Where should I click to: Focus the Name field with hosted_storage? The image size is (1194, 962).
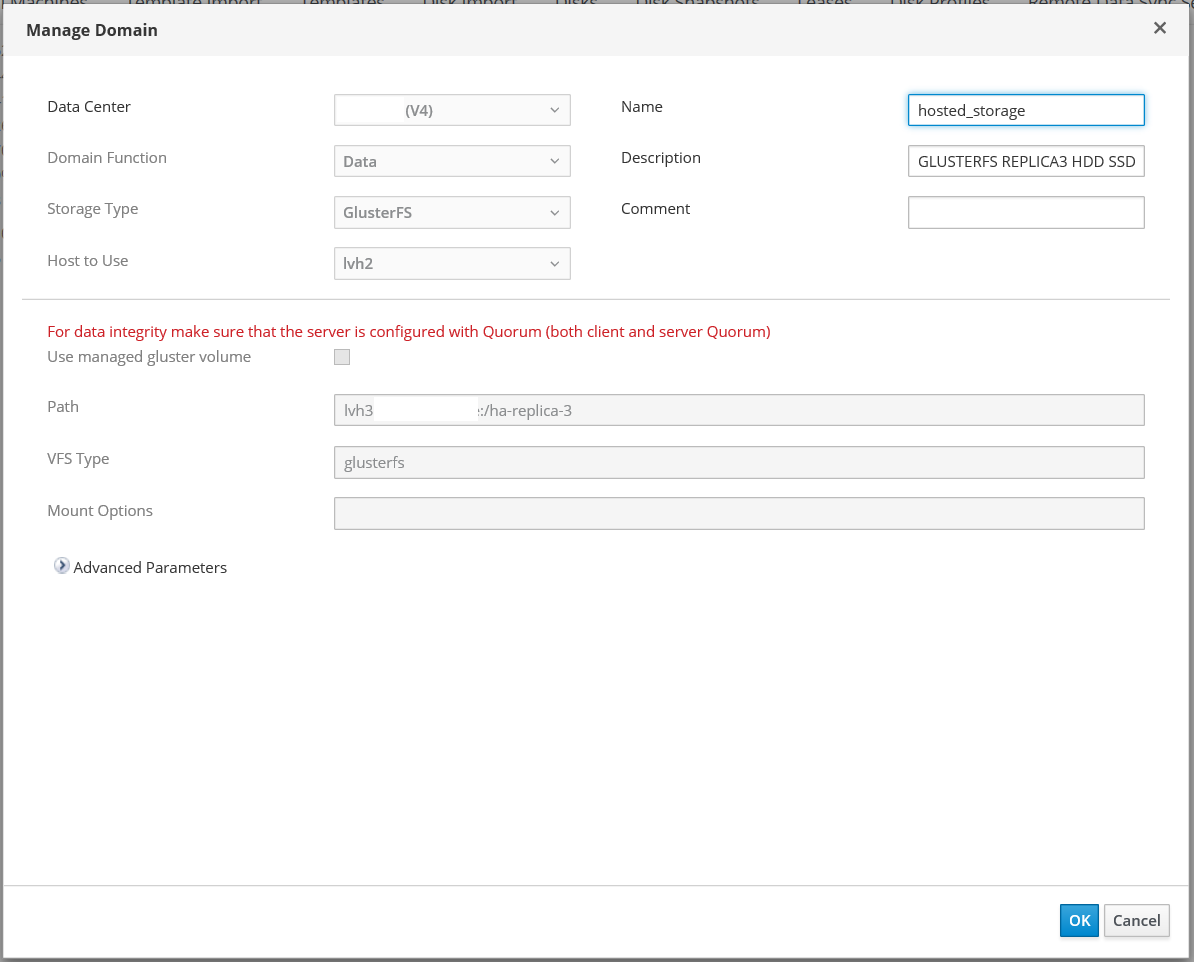point(1025,110)
